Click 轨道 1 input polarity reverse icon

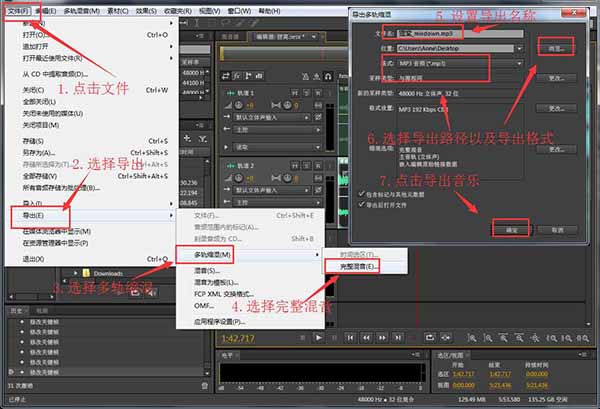click(318, 117)
